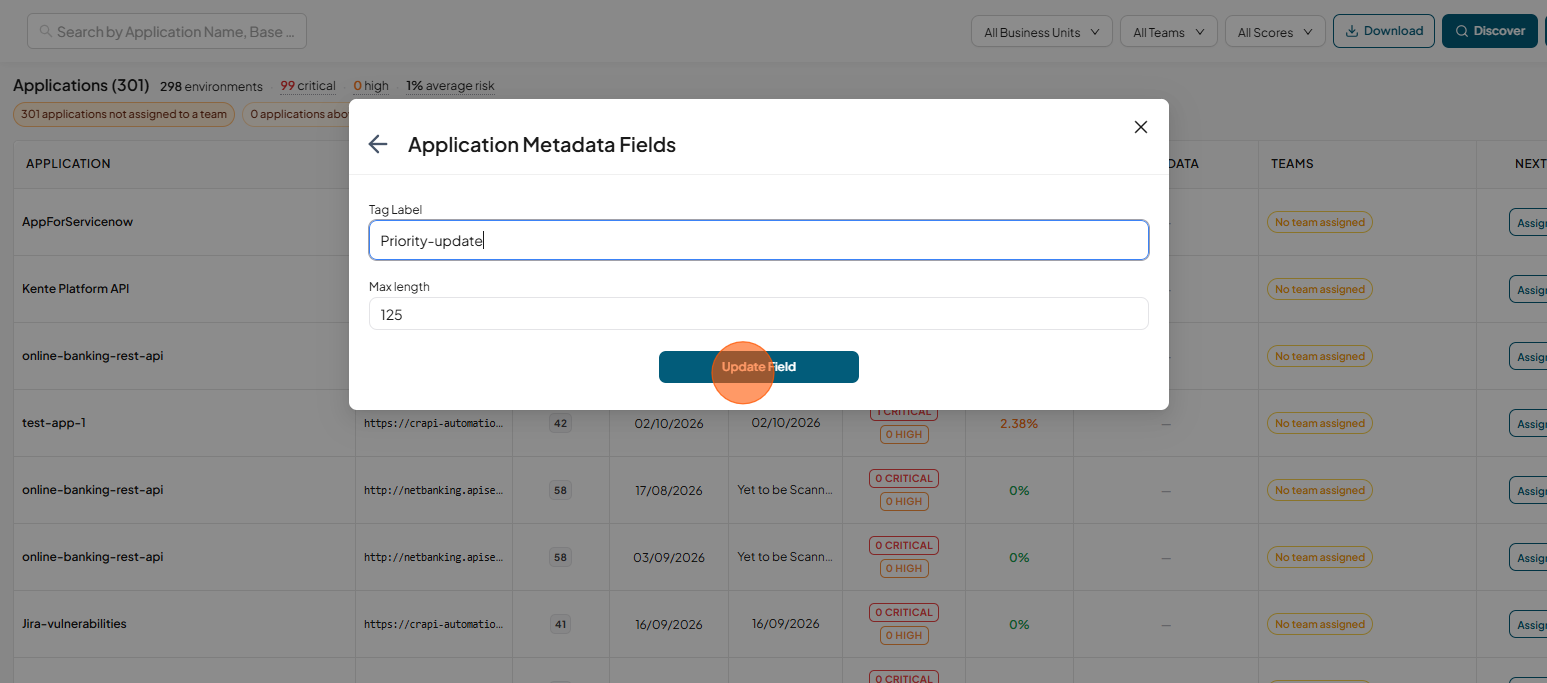1547x683 pixels.
Task: Click the Download button
Action: coord(1384,31)
